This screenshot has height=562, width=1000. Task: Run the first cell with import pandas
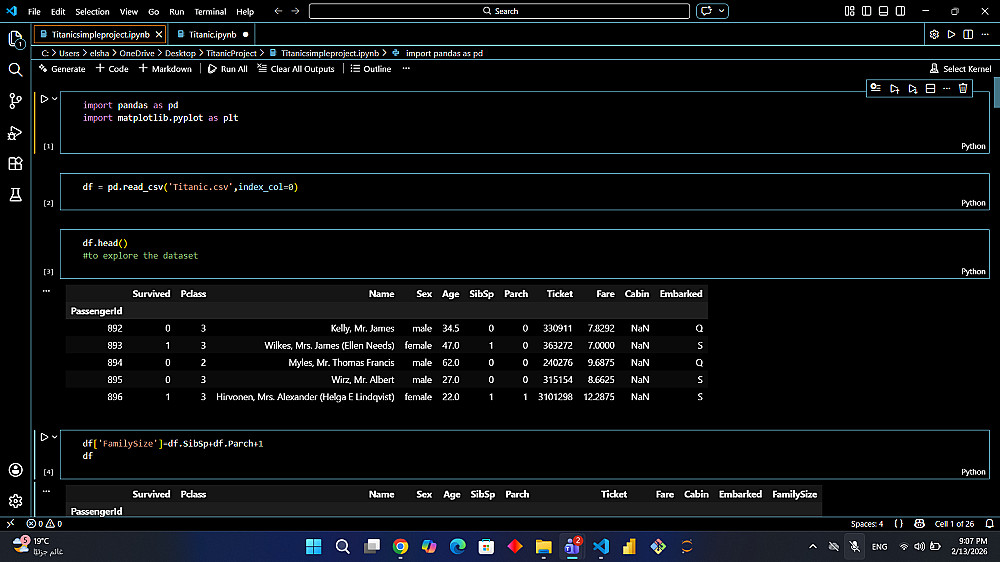[x=44, y=99]
